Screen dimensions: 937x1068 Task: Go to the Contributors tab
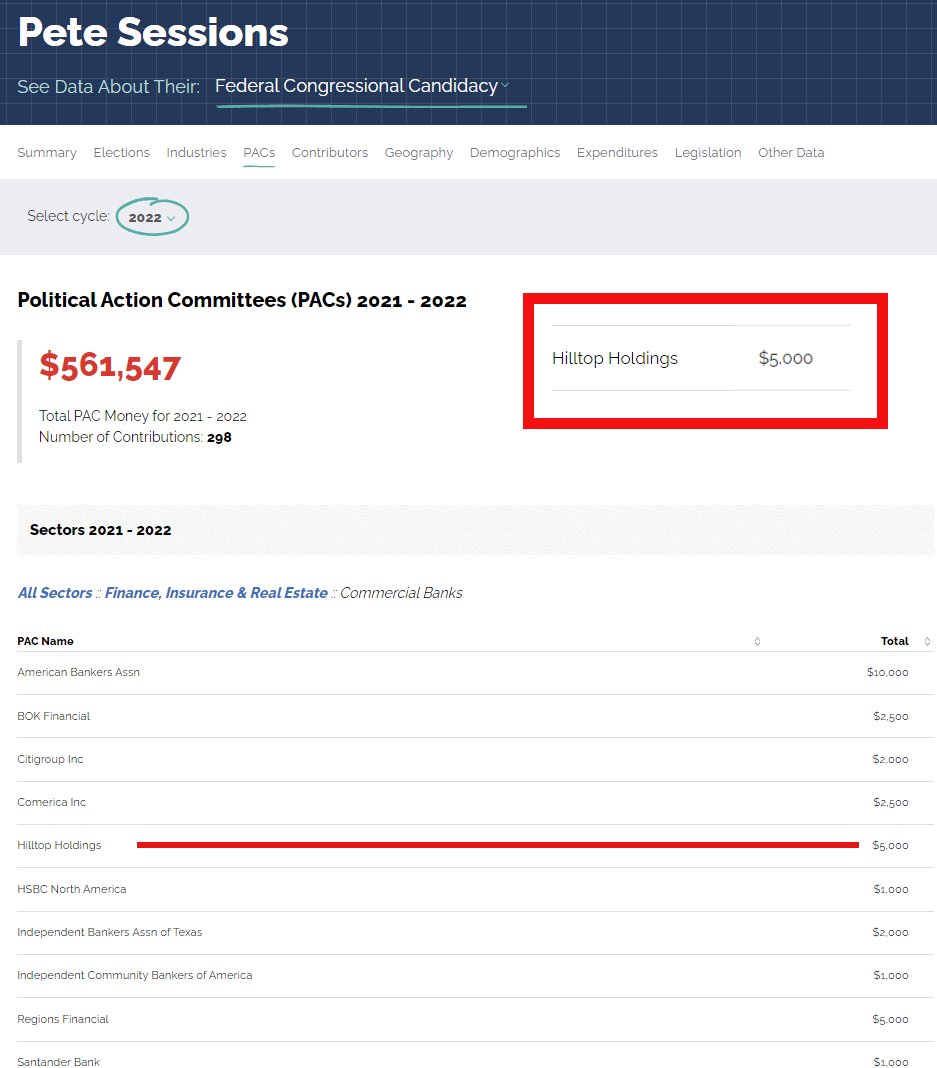coord(330,153)
